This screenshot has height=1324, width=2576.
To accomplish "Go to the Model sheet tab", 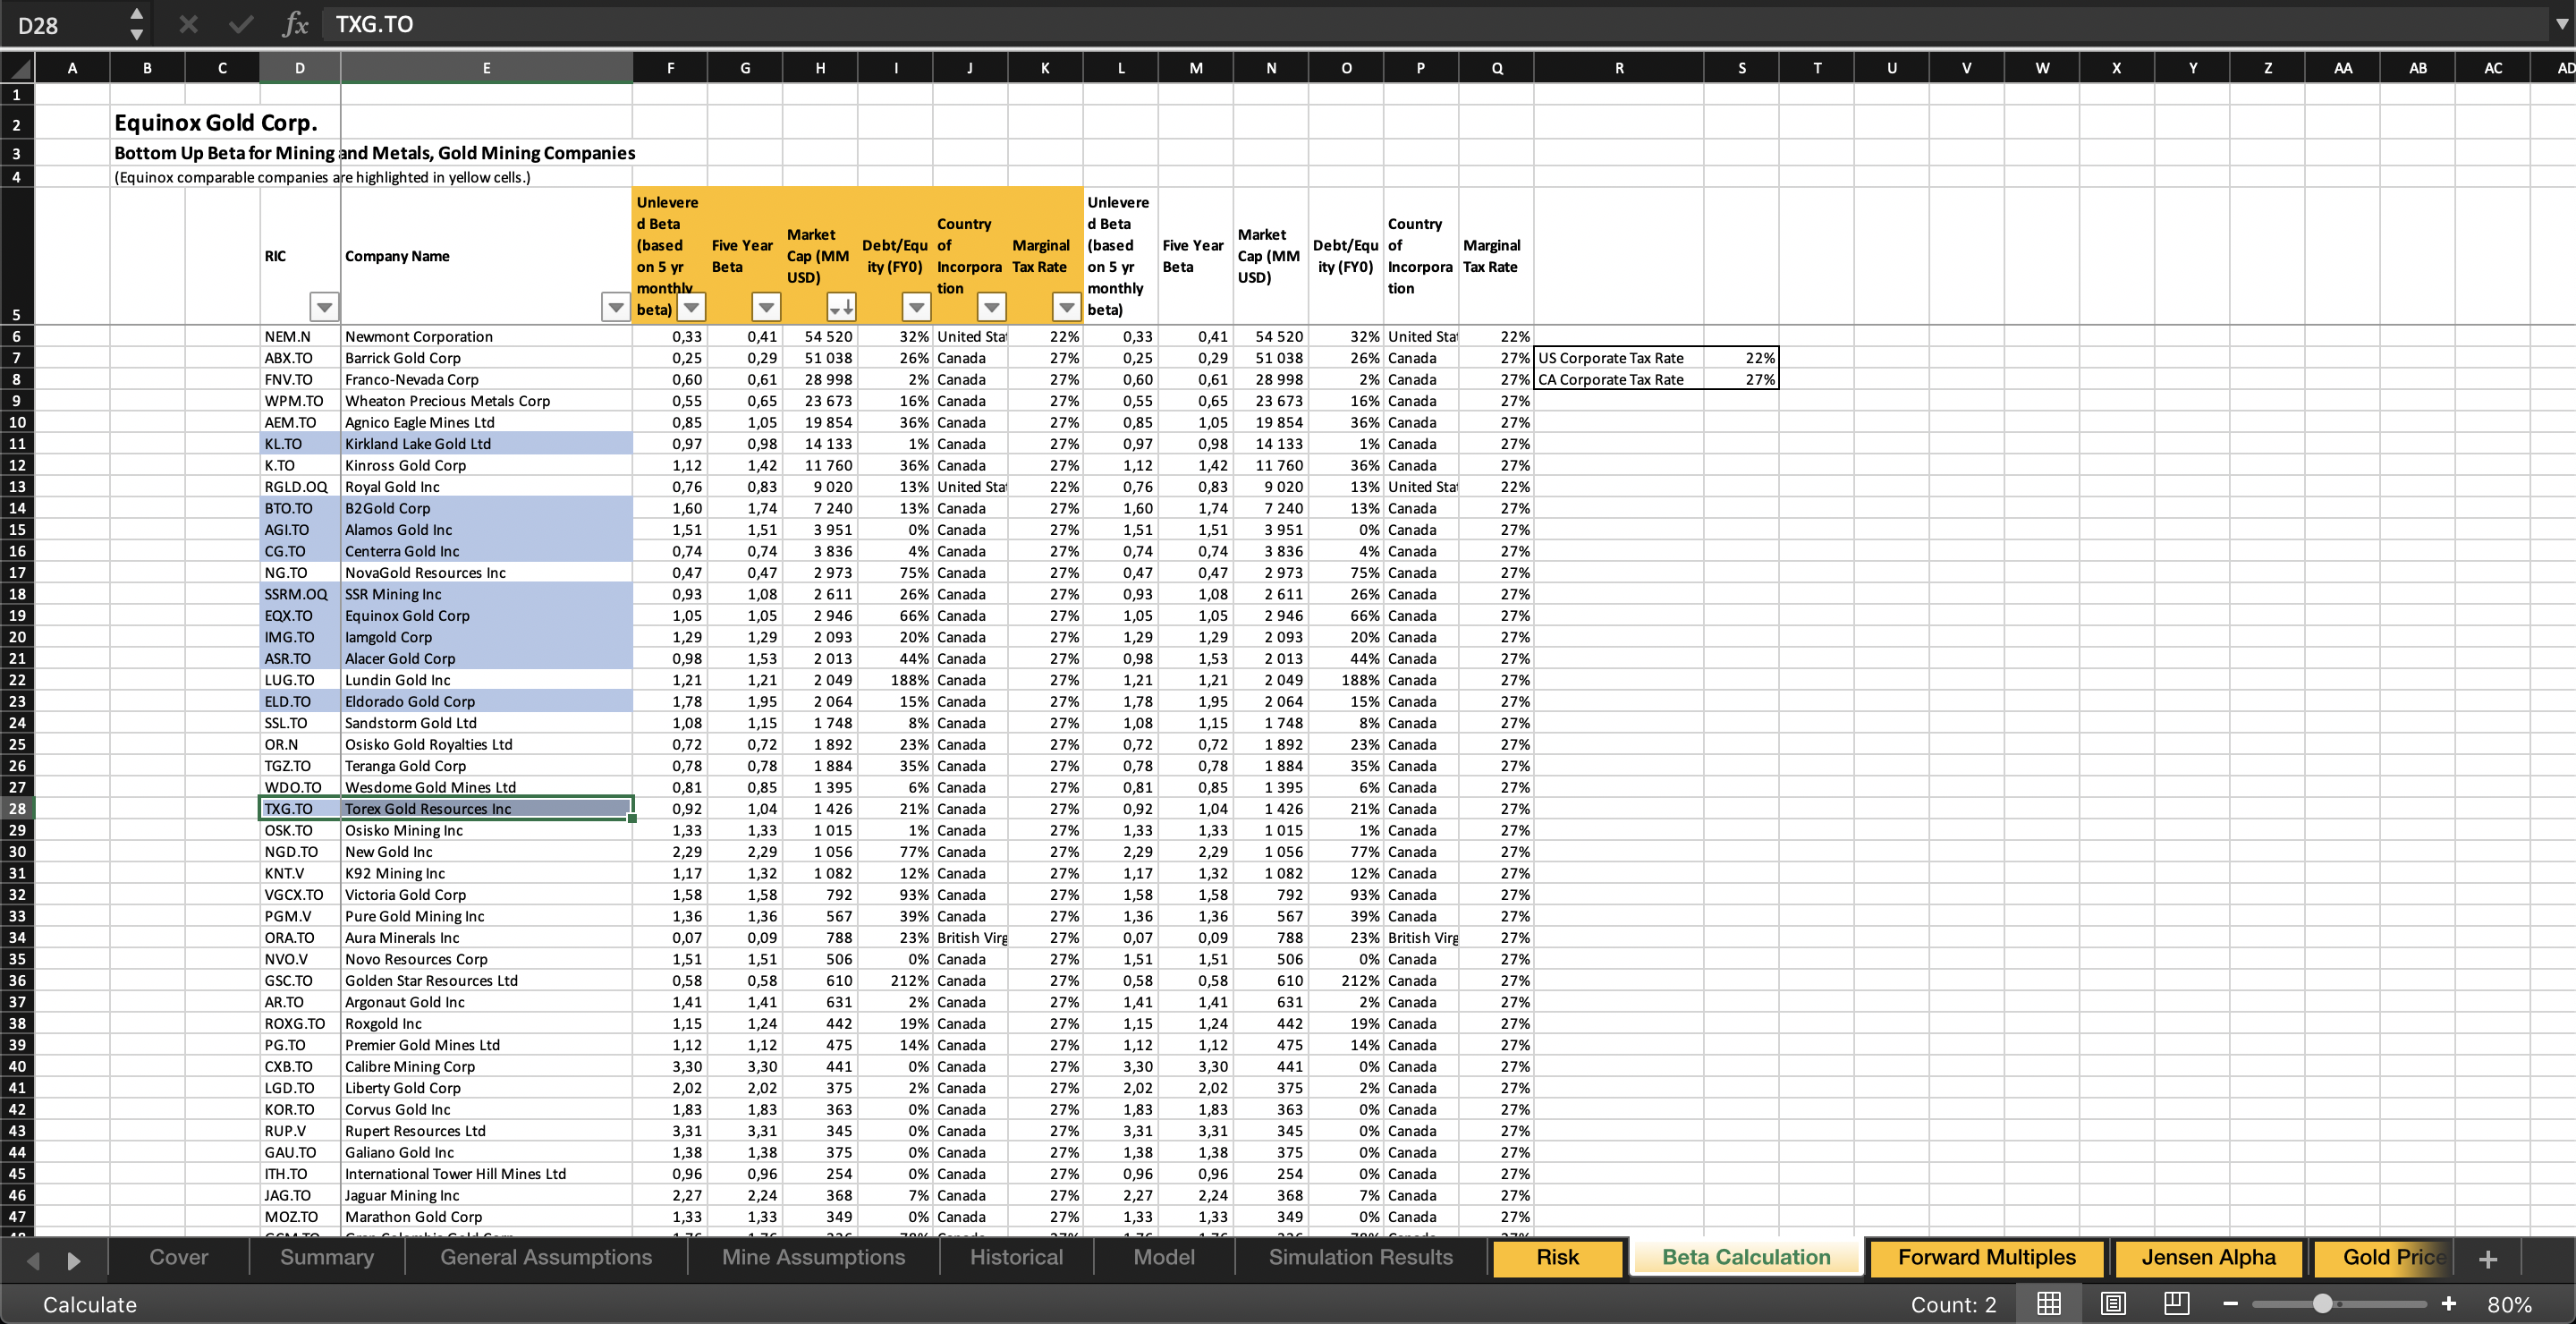I will click(1164, 1257).
